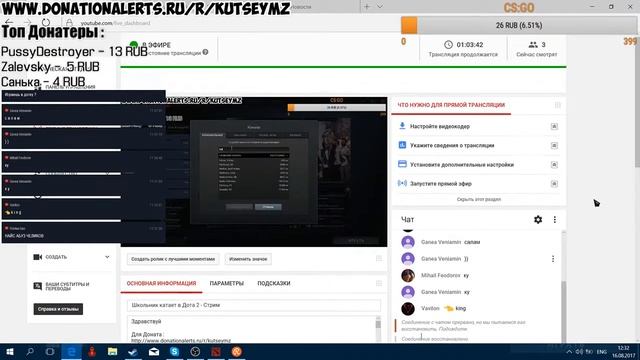Click the info icon of Укажите сведения о трансляции
The image size is (640, 360).
click(x=402, y=145)
